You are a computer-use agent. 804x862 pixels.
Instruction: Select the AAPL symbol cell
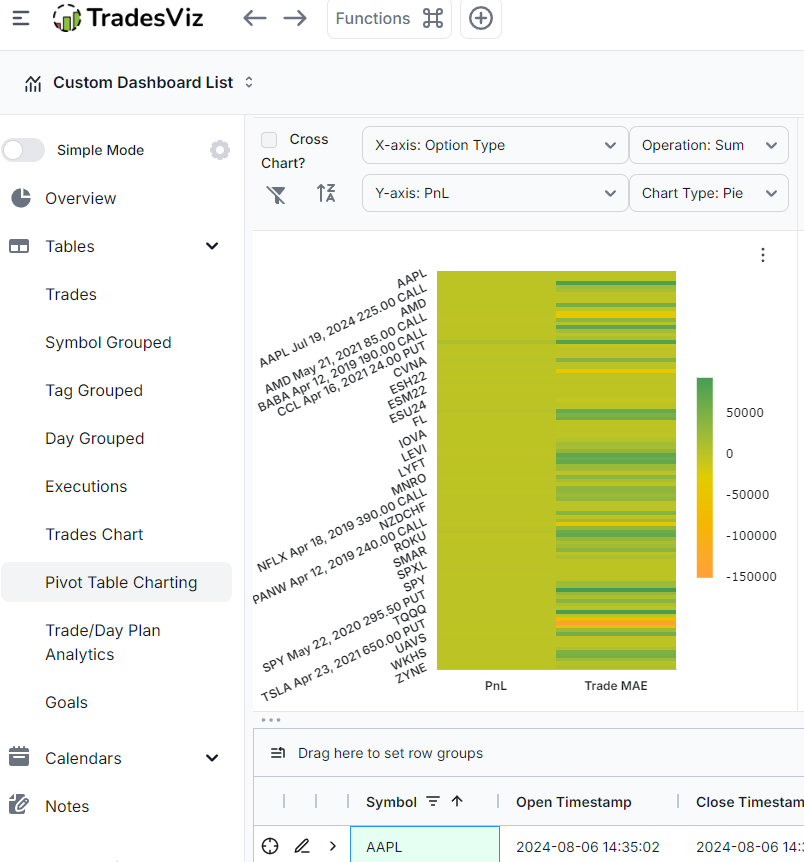point(425,844)
